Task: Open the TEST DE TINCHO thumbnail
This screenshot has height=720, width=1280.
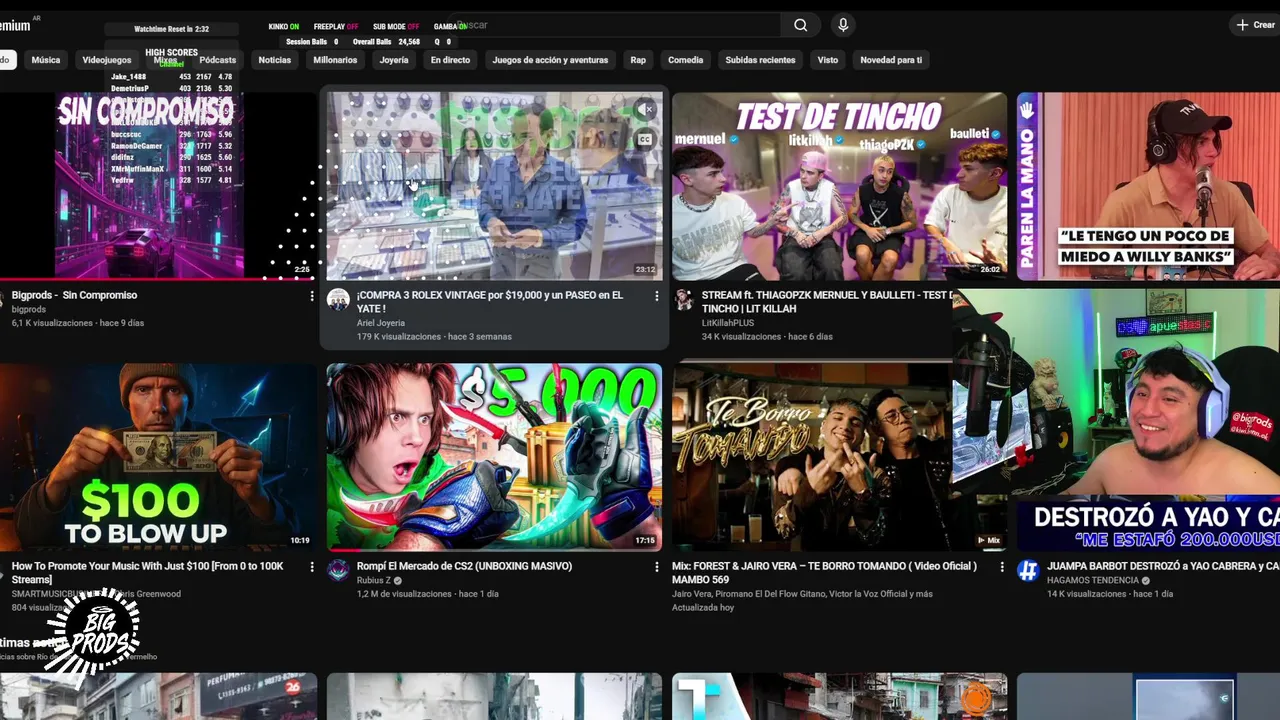Action: pyautogui.click(x=839, y=186)
